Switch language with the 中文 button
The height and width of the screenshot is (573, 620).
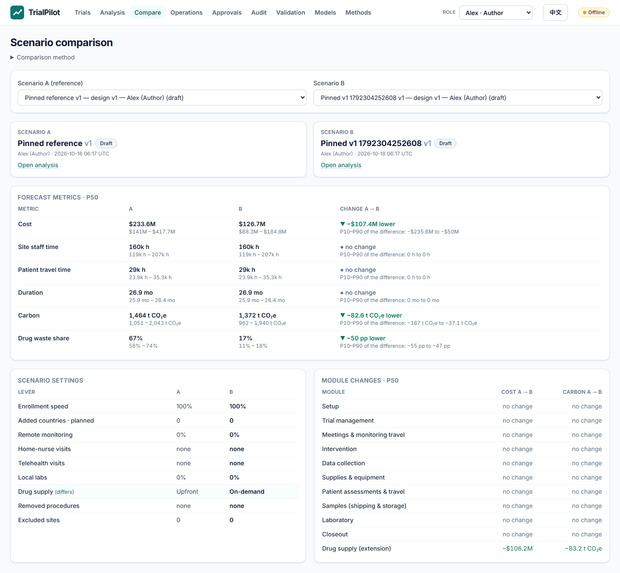[x=555, y=13]
